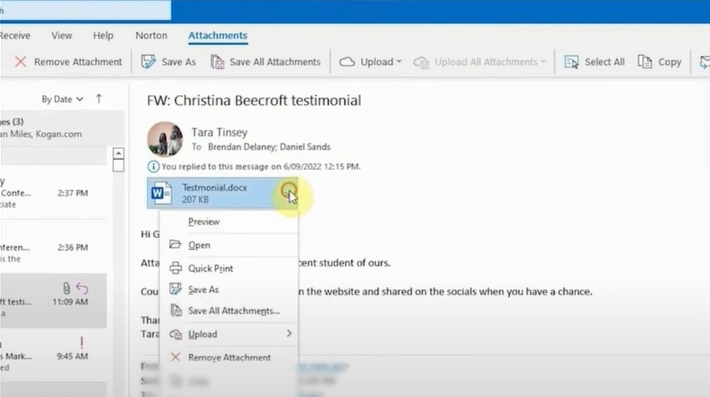Image resolution: width=710 pixels, height=397 pixels.
Task: Click the Kogan.com conversation group header
Action: (62, 128)
